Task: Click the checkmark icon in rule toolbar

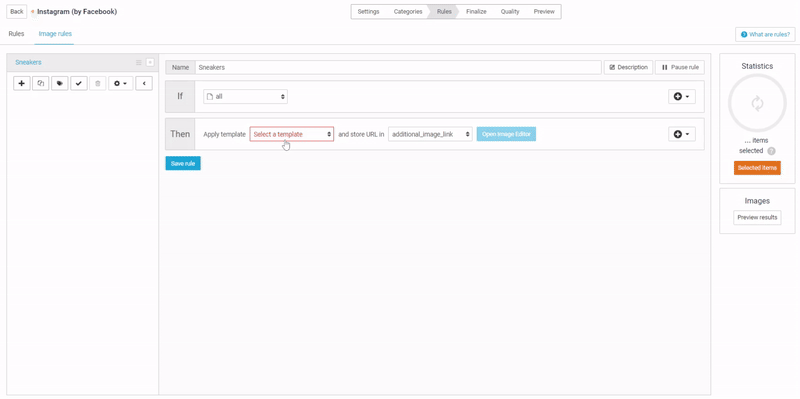Action: 79,83
